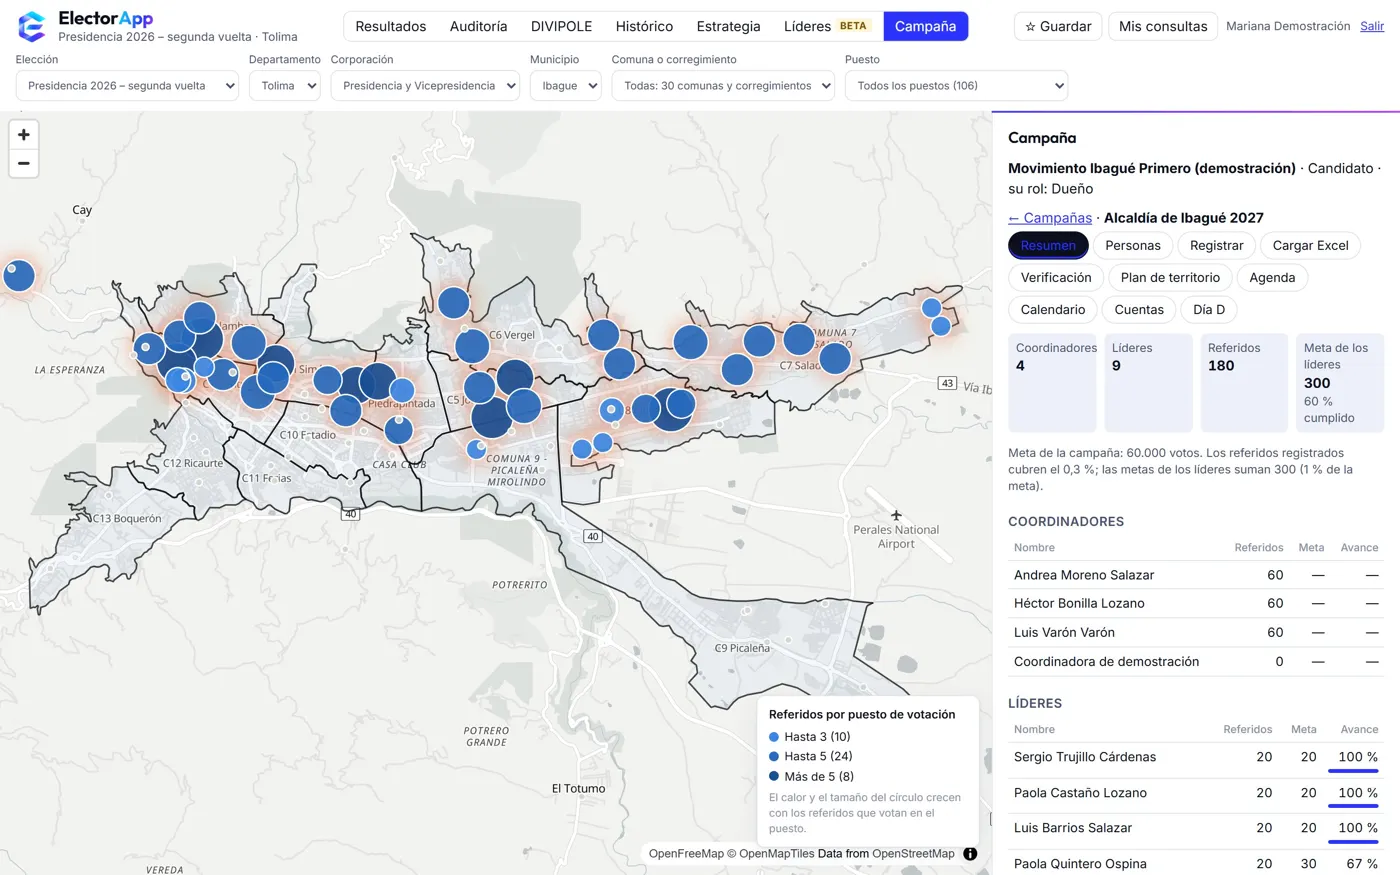Expand the Departamento dropdown showing Tolima
This screenshot has width=1400, height=875.
285,86
